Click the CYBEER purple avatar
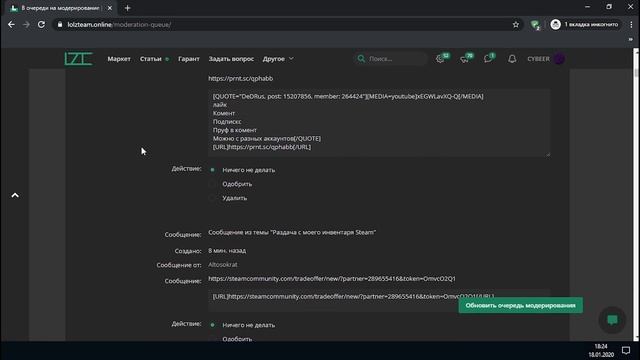 559,59
